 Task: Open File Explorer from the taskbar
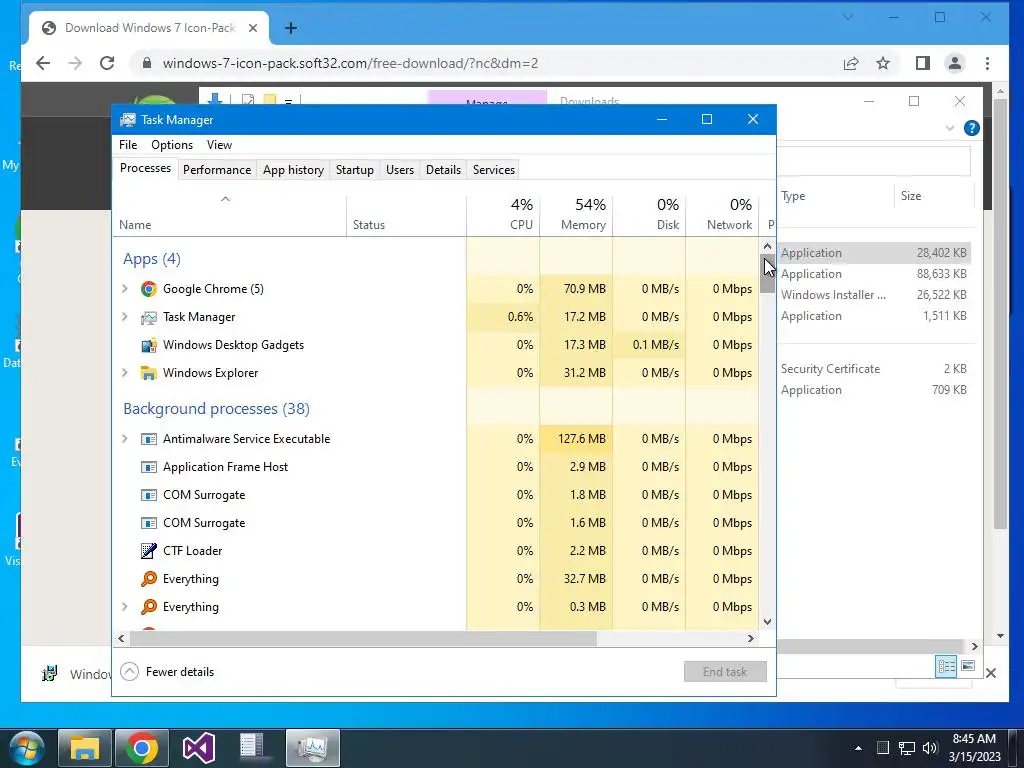[x=84, y=748]
